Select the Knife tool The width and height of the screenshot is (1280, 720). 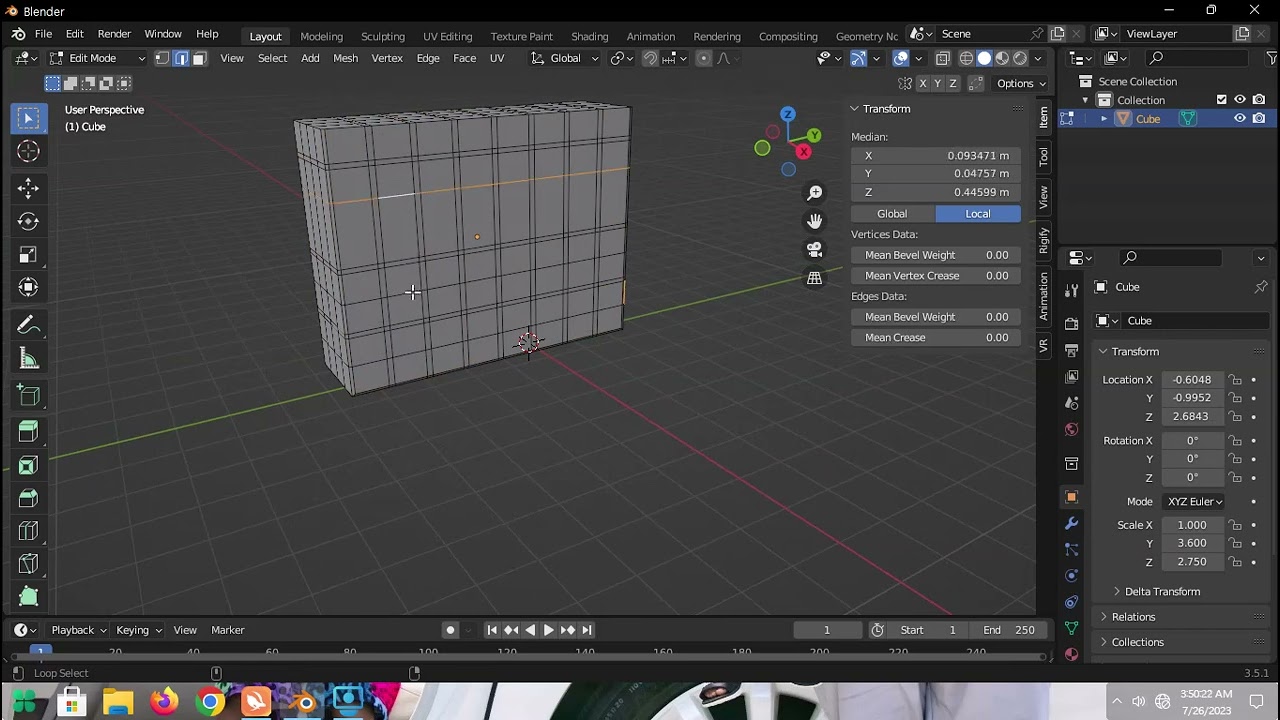pyautogui.click(x=28, y=564)
